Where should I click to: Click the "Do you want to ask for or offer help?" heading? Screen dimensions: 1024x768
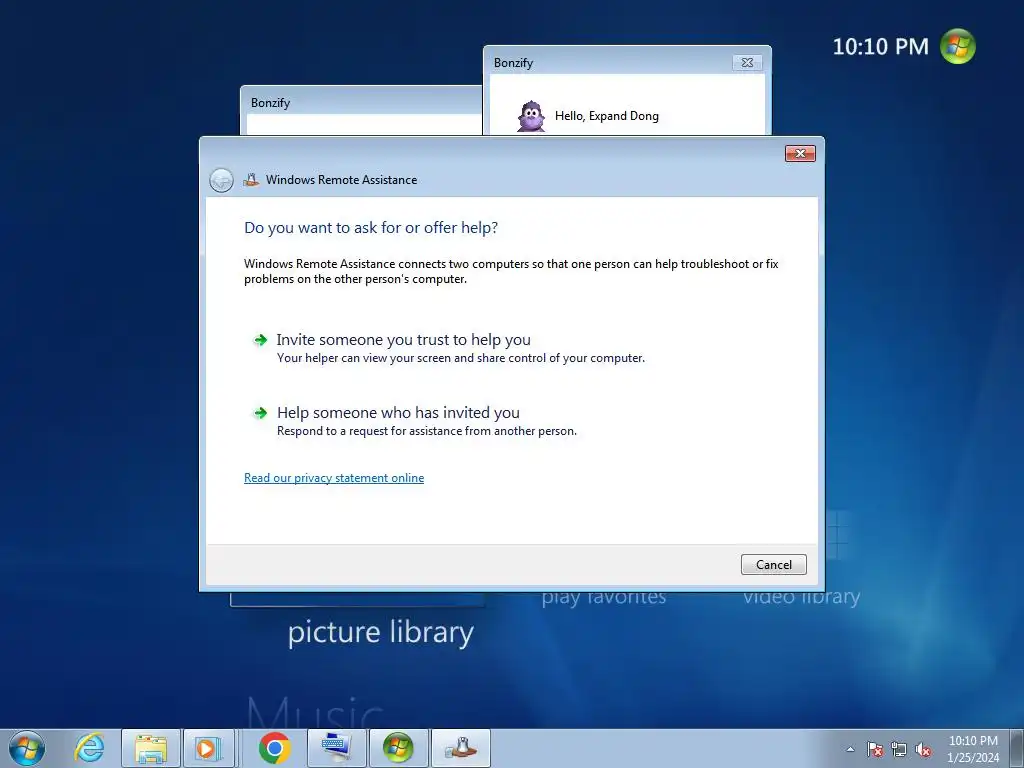pos(371,227)
